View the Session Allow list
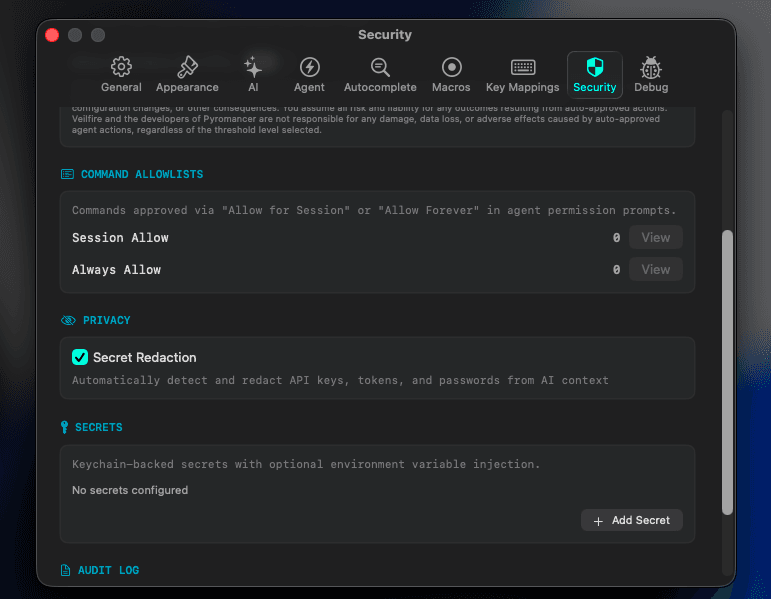This screenshot has height=599, width=771. pyautogui.click(x=655, y=238)
